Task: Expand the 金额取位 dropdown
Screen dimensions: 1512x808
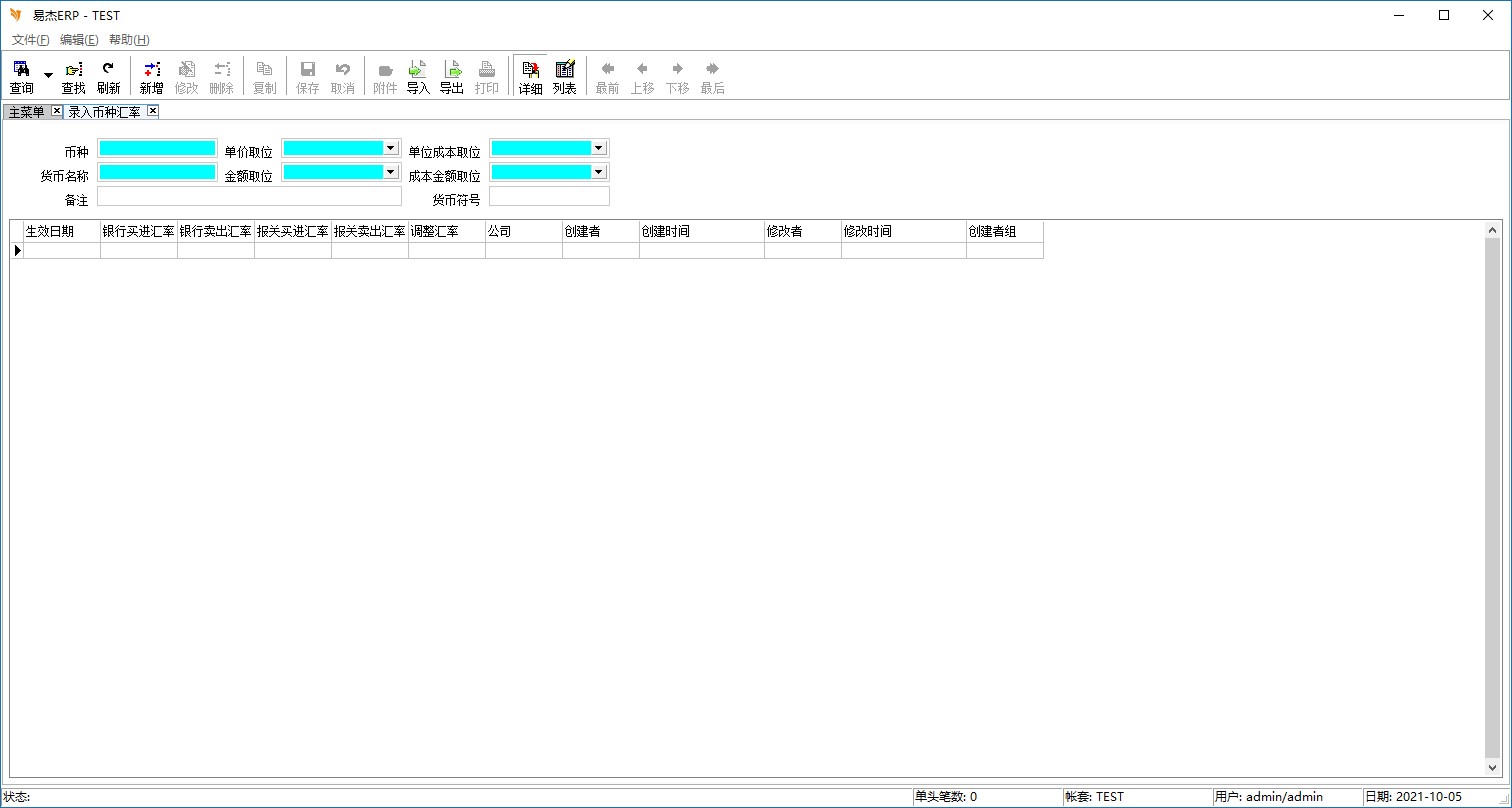Action: click(391, 172)
